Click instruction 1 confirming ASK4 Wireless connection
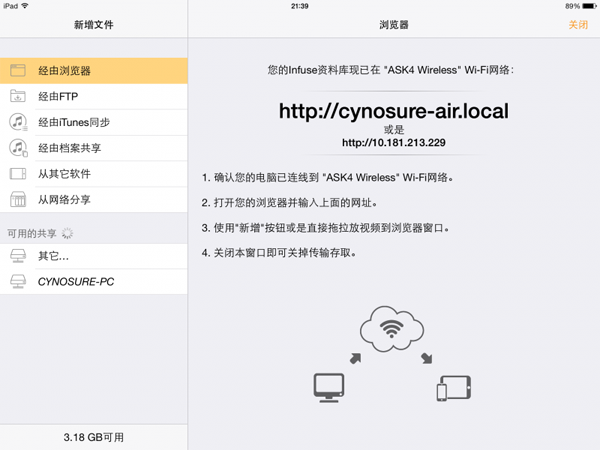The width and height of the screenshot is (600, 450). pyautogui.click(x=328, y=178)
